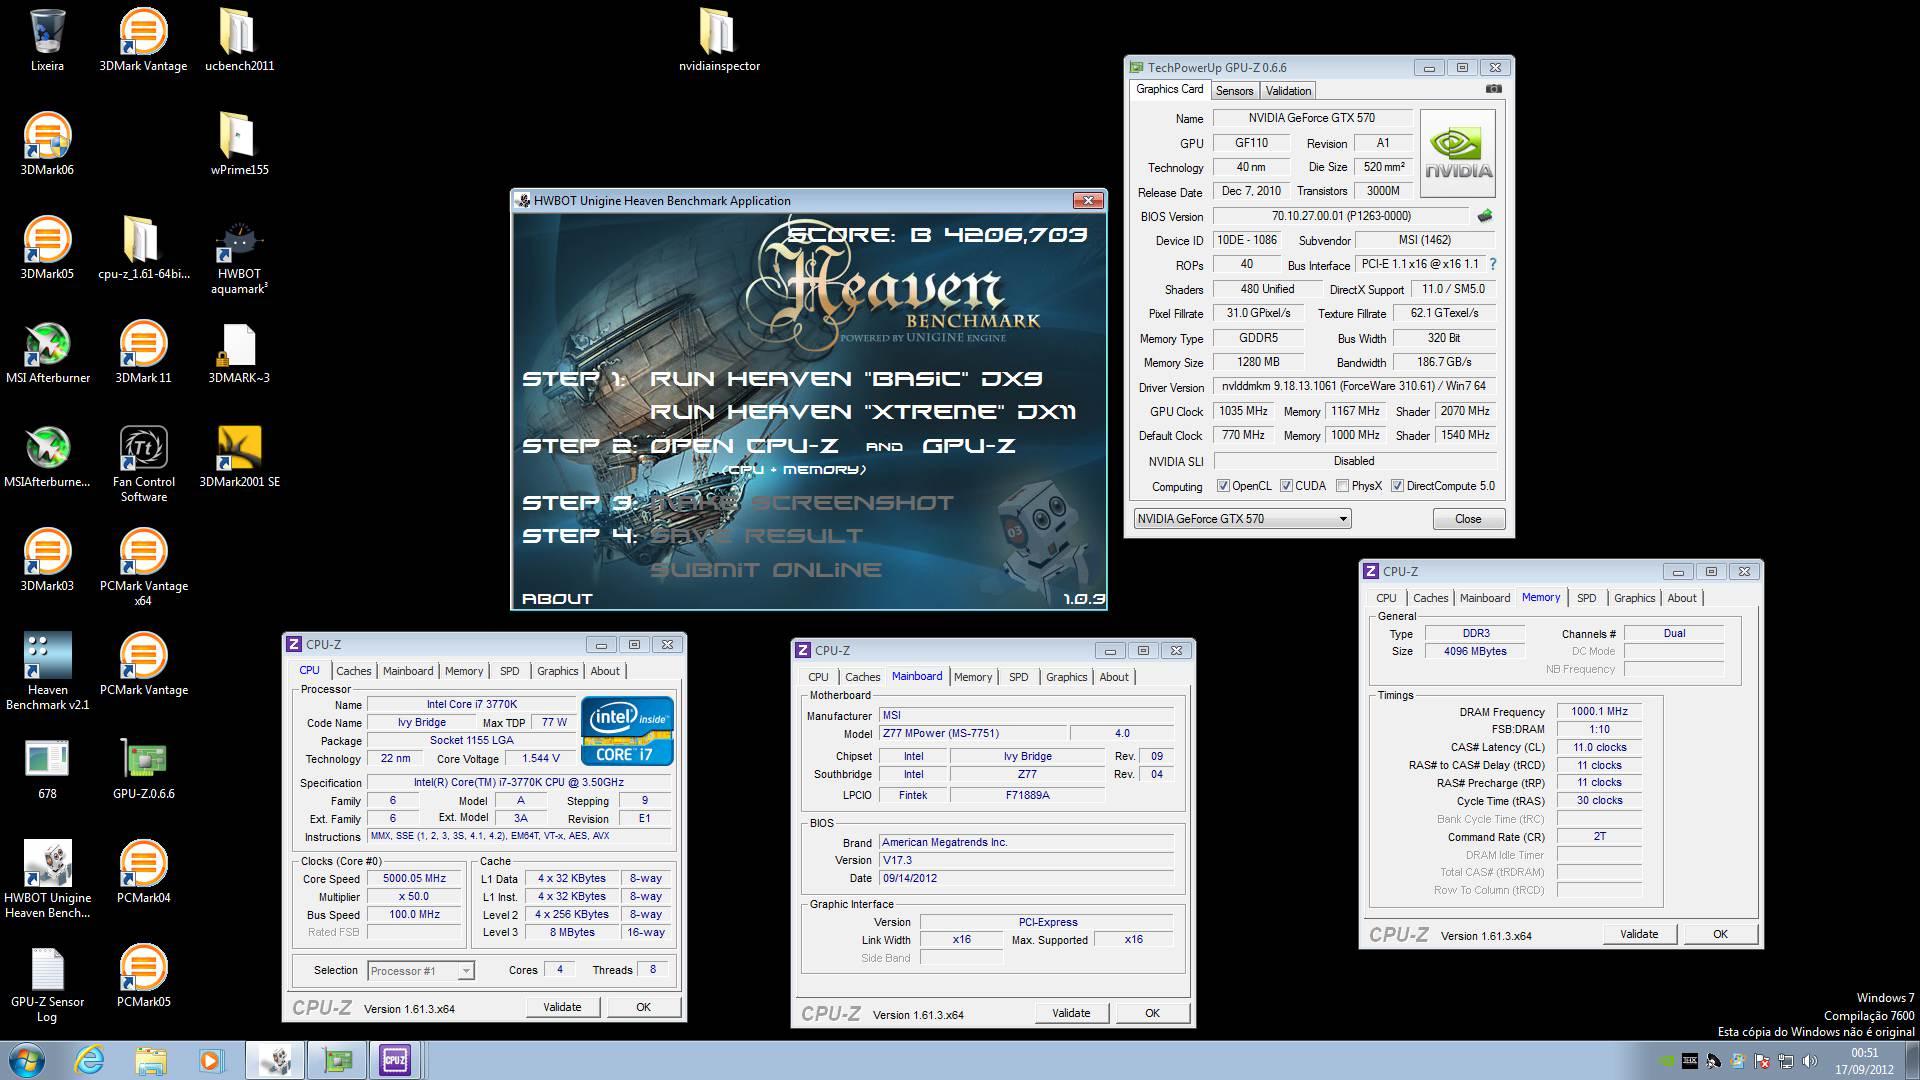Open About tab in CPU-Z memory window
Screen dimensions: 1920x1080
[x=1681, y=598]
